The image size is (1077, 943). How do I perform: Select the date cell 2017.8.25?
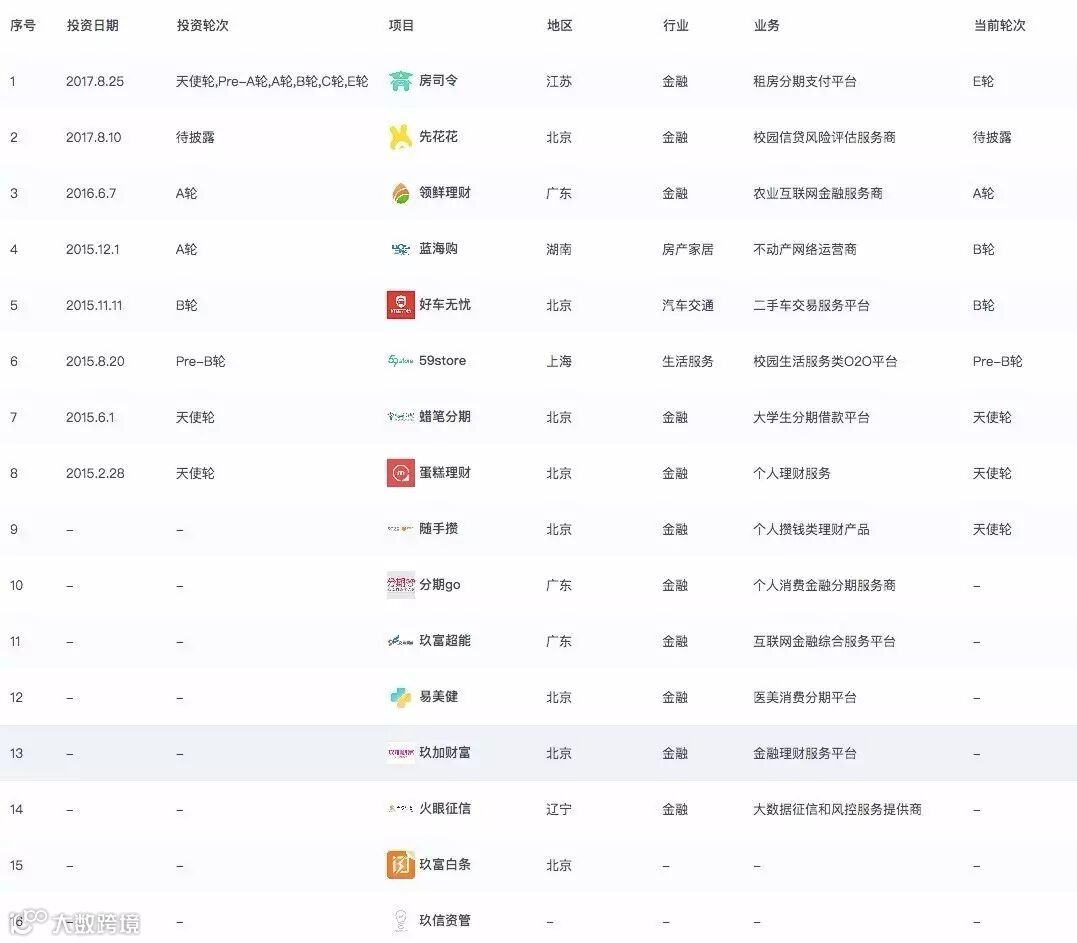tap(95, 81)
